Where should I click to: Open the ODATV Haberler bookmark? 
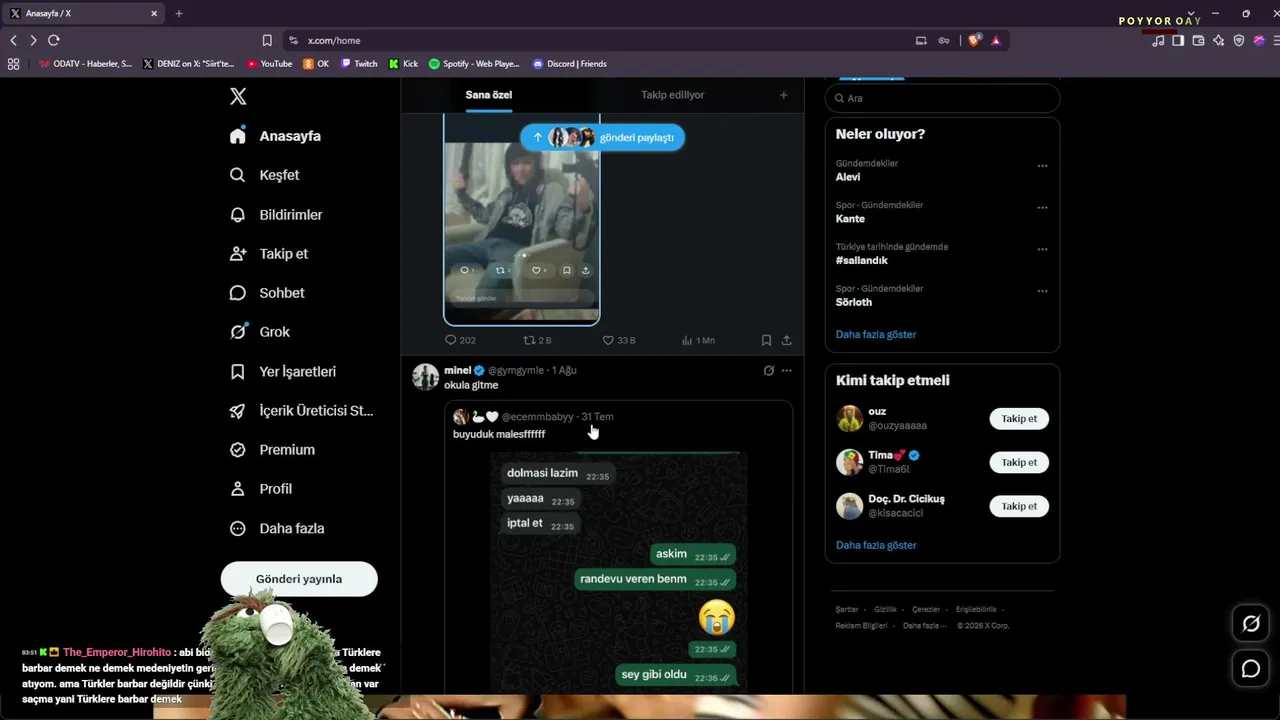[85, 64]
